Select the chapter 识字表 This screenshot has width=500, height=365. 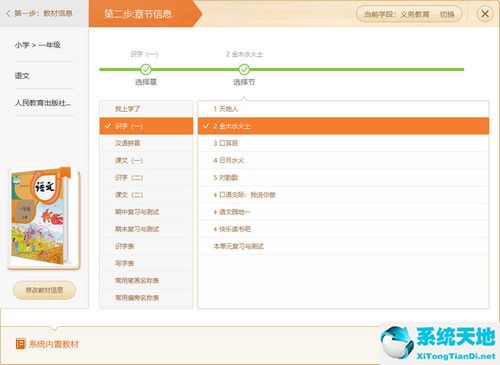(x=146, y=246)
